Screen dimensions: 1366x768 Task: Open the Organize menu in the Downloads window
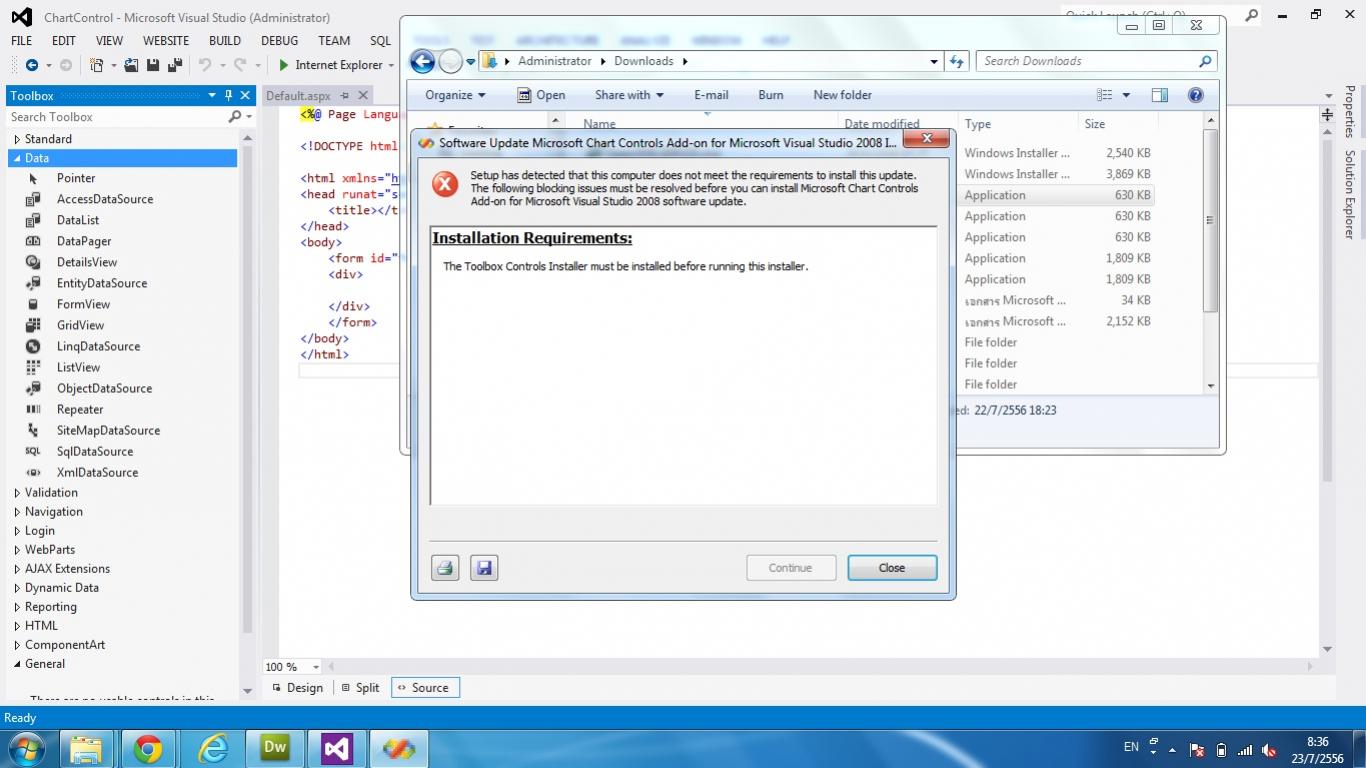click(x=455, y=95)
